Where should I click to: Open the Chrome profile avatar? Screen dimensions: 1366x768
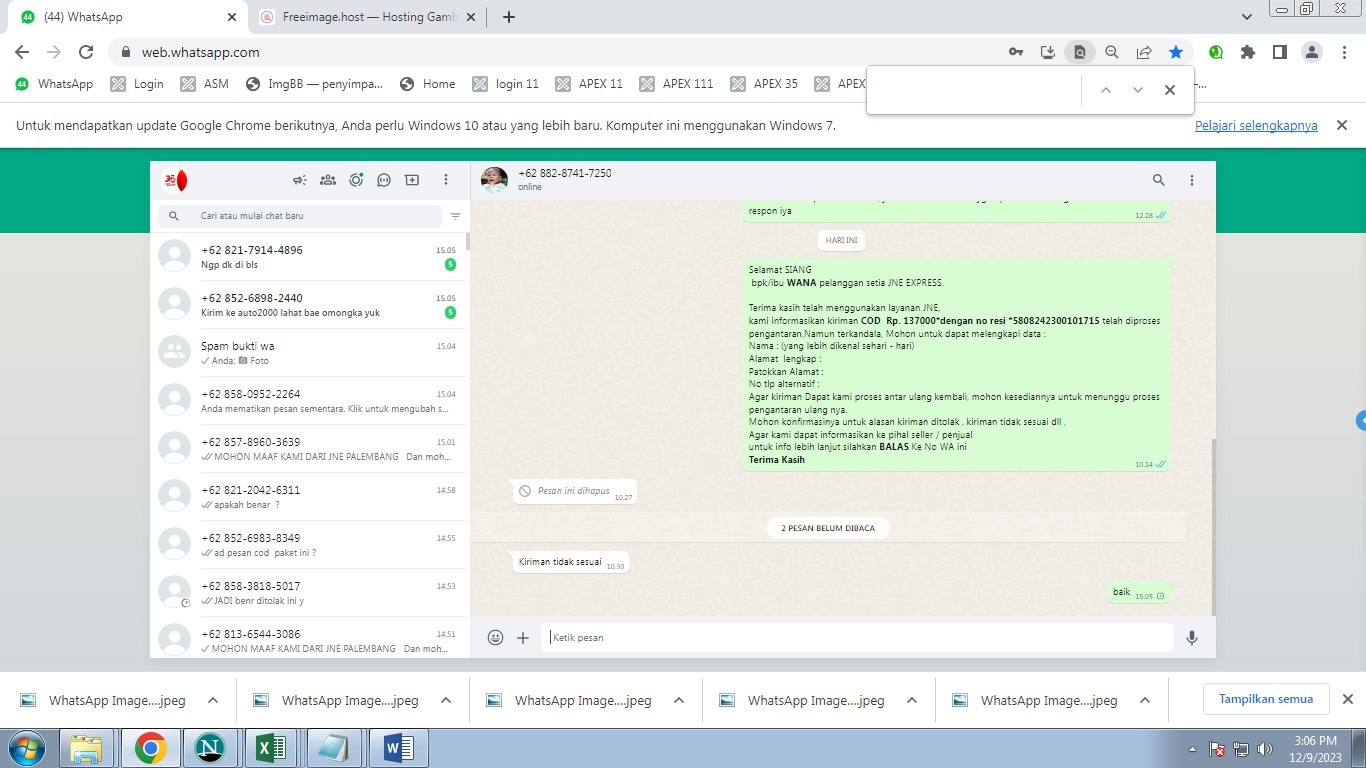pos(1312,52)
